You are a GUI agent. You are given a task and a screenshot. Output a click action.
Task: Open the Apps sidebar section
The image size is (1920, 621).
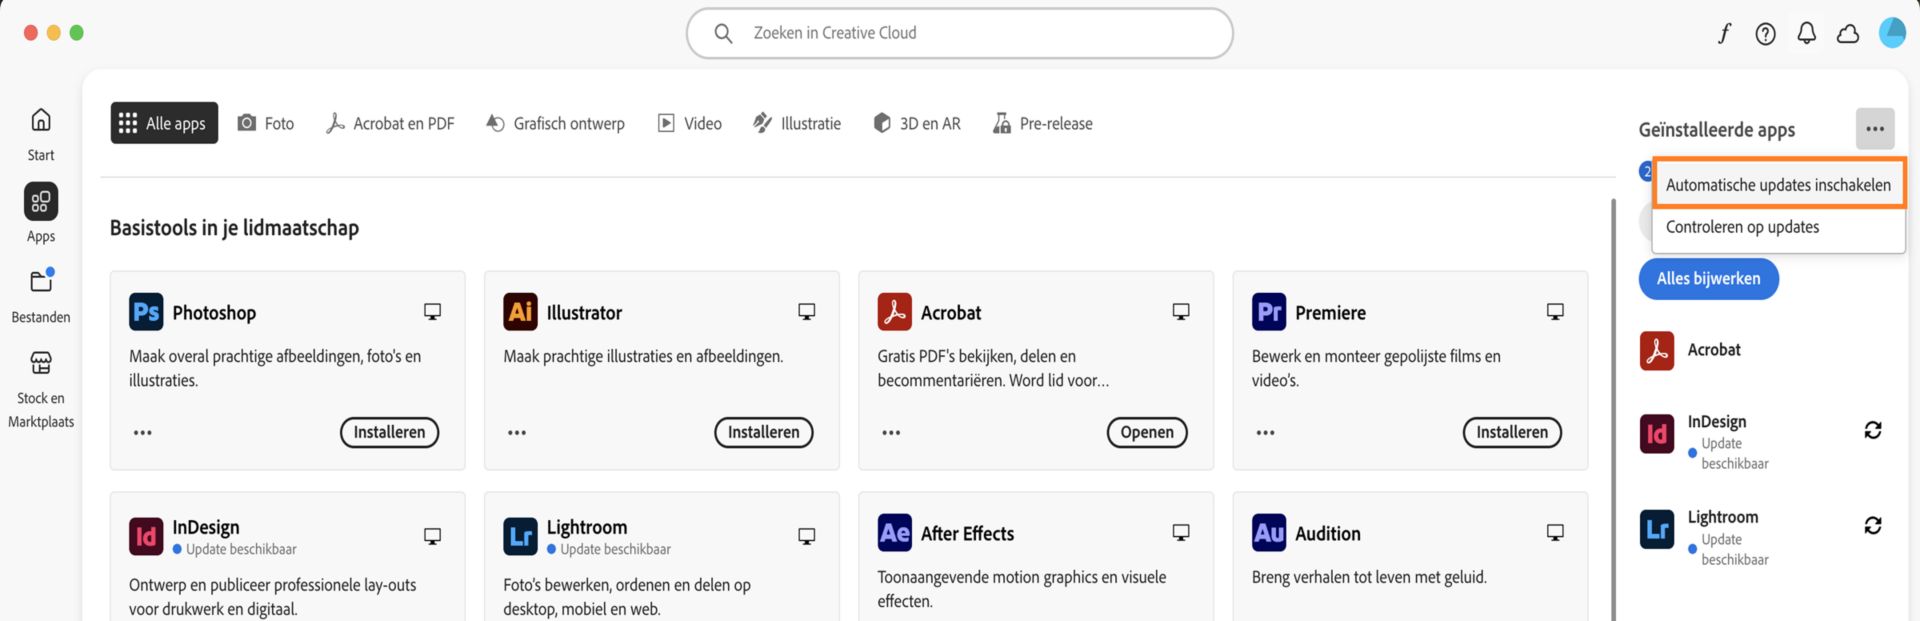(41, 213)
